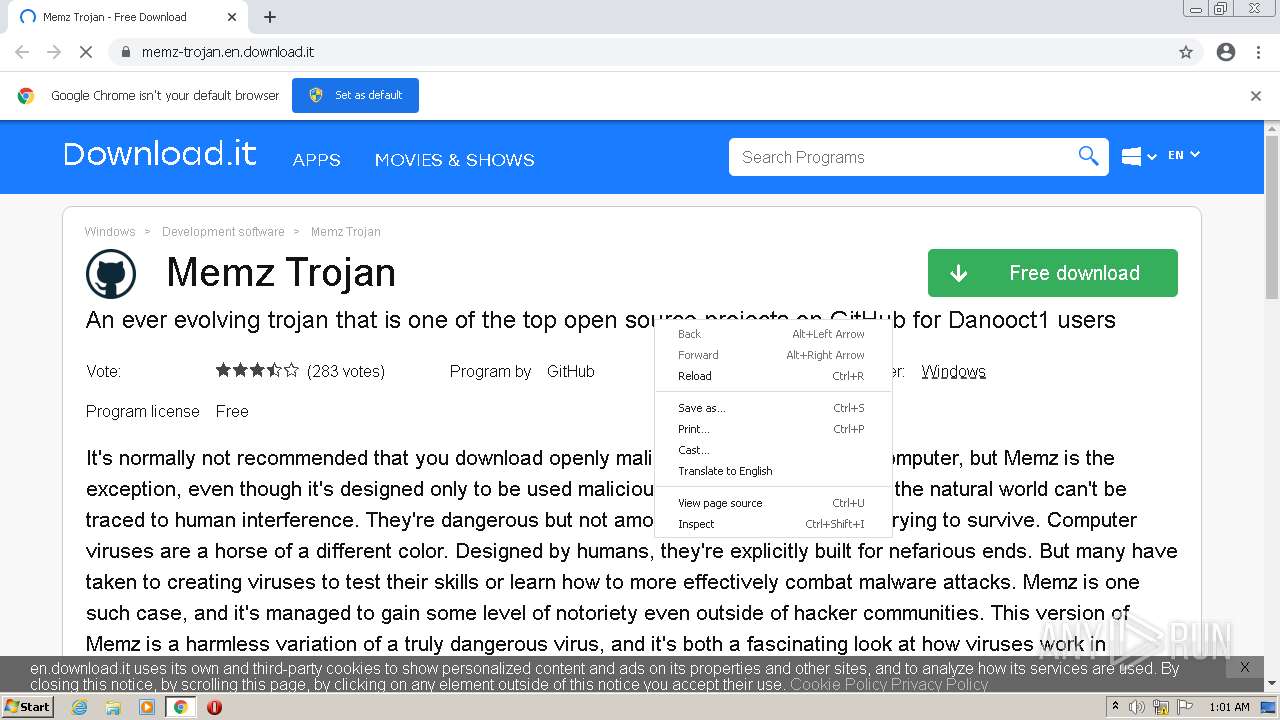Click the Chrome taskbar icon
Viewport: 1280px width, 720px height.
click(181, 707)
